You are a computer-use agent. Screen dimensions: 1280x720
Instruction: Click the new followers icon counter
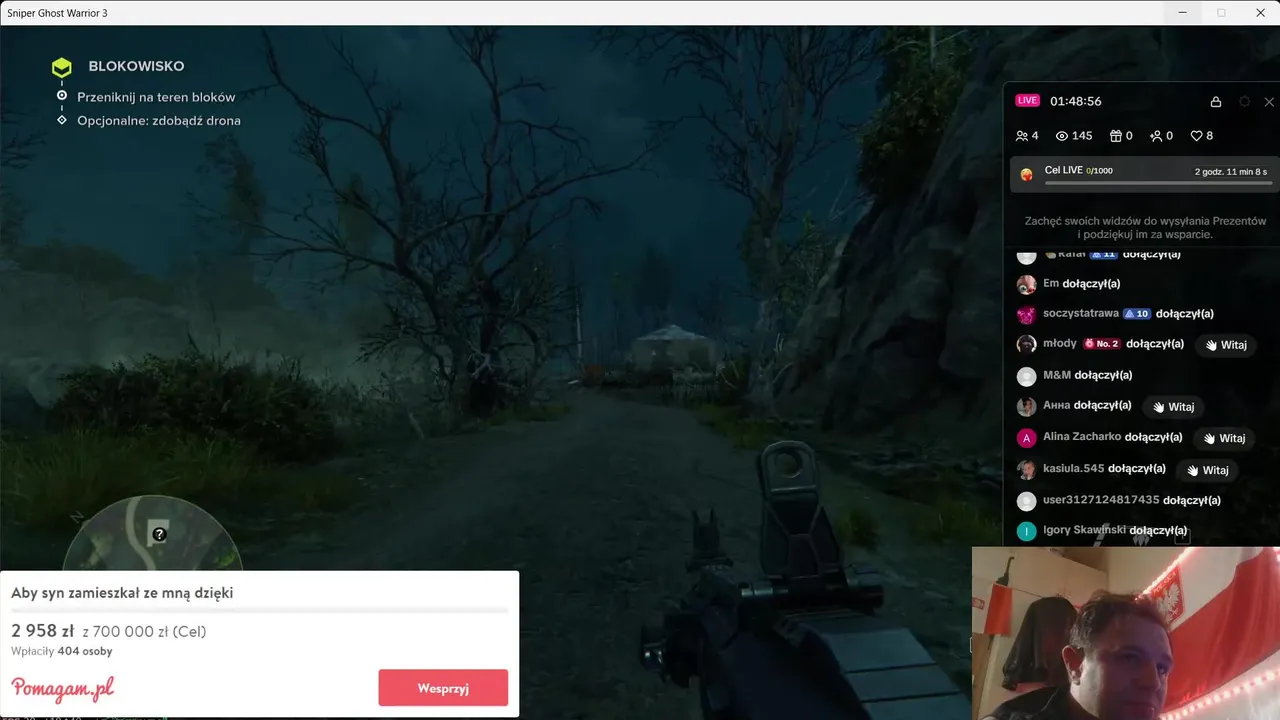coord(1156,136)
